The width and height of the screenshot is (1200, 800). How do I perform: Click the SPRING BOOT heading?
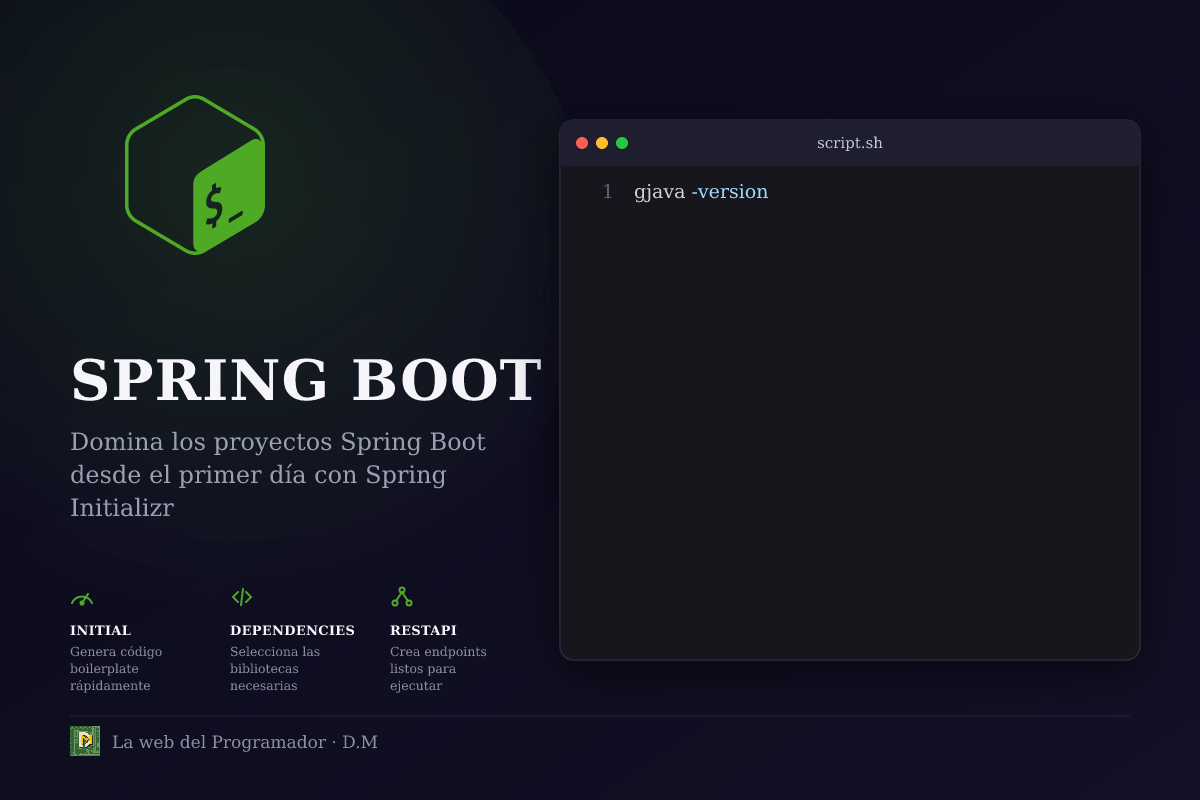pos(306,381)
